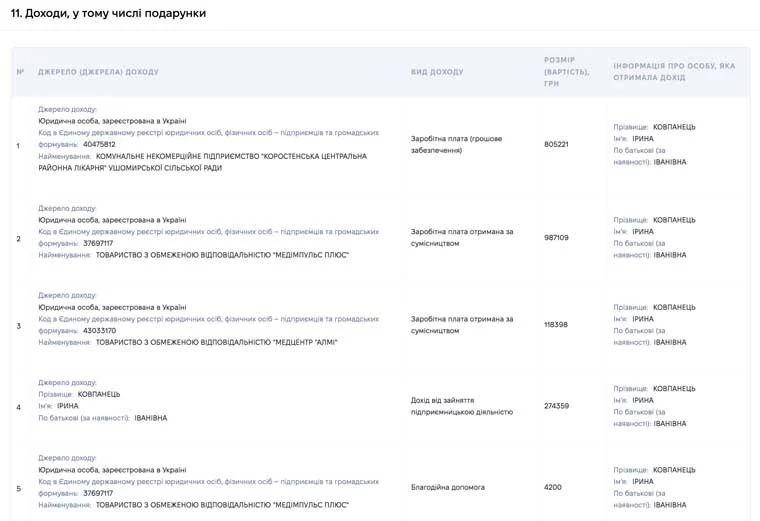Screen dimensions: 760x521
Task: Click 'Медімпульс плюс' company name in row 5
Action: (311, 505)
